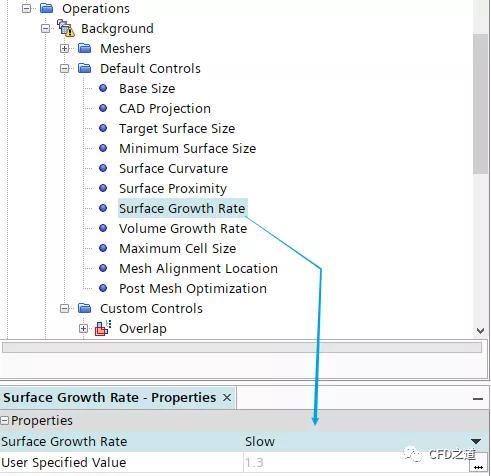The image size is (491, 476).
Task: Select the Surface Curvature item
Action: [x=174, y=169]
